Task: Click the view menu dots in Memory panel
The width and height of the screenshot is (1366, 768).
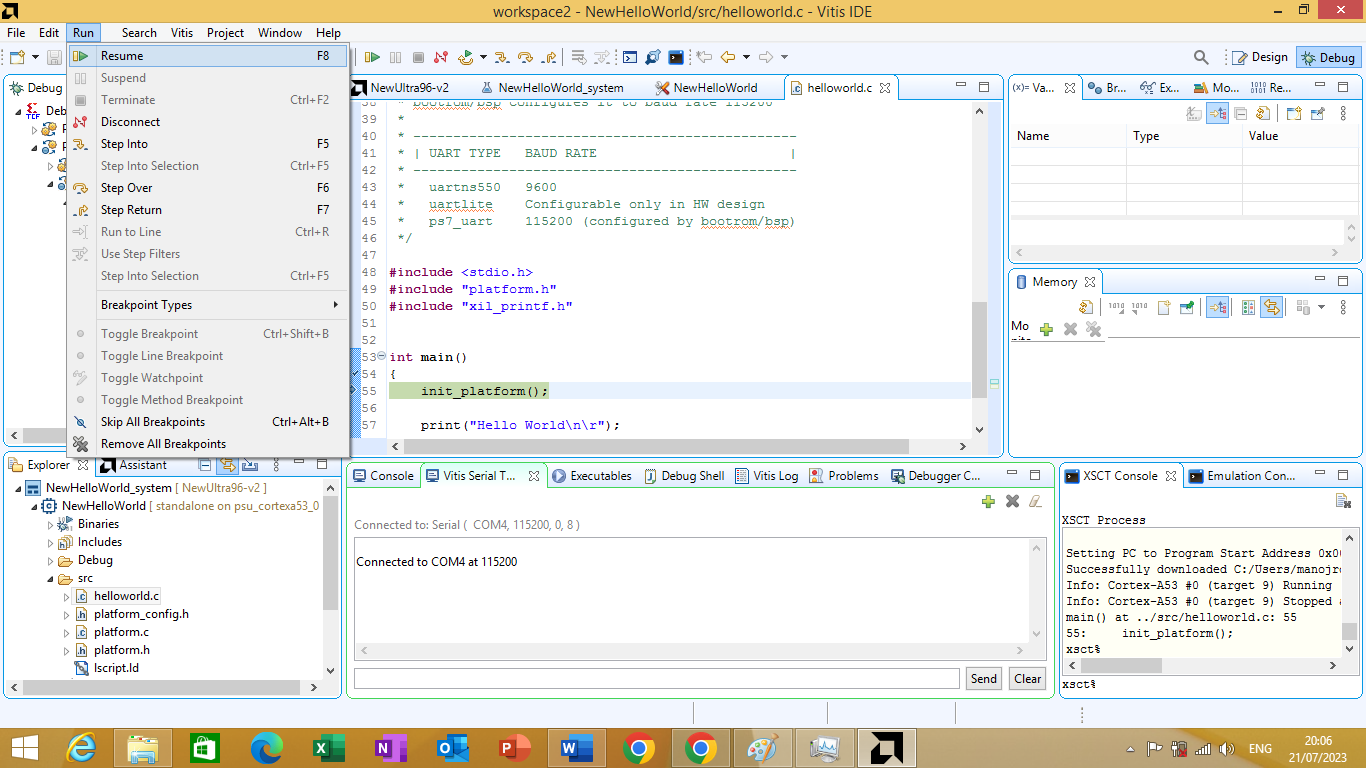Action: click(1343, 307)
